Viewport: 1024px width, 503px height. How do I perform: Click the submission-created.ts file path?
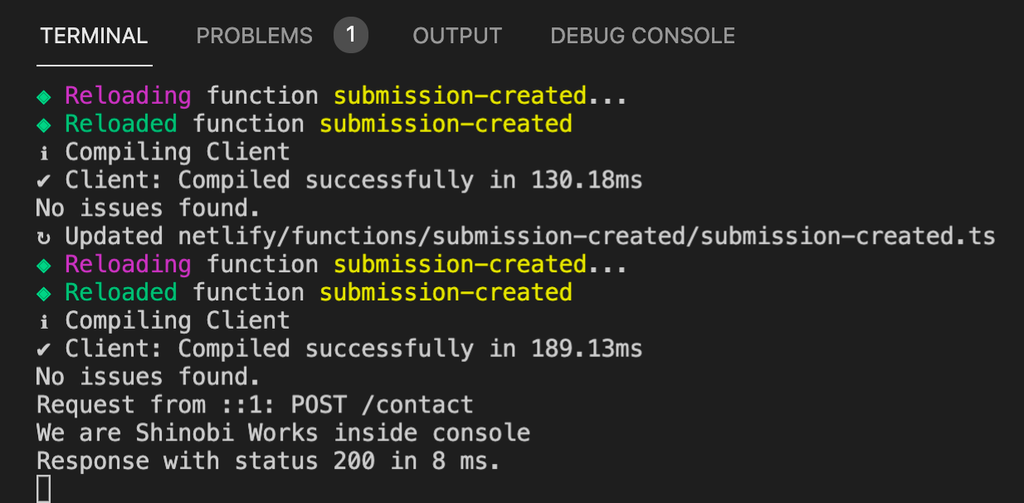(588, 236)
